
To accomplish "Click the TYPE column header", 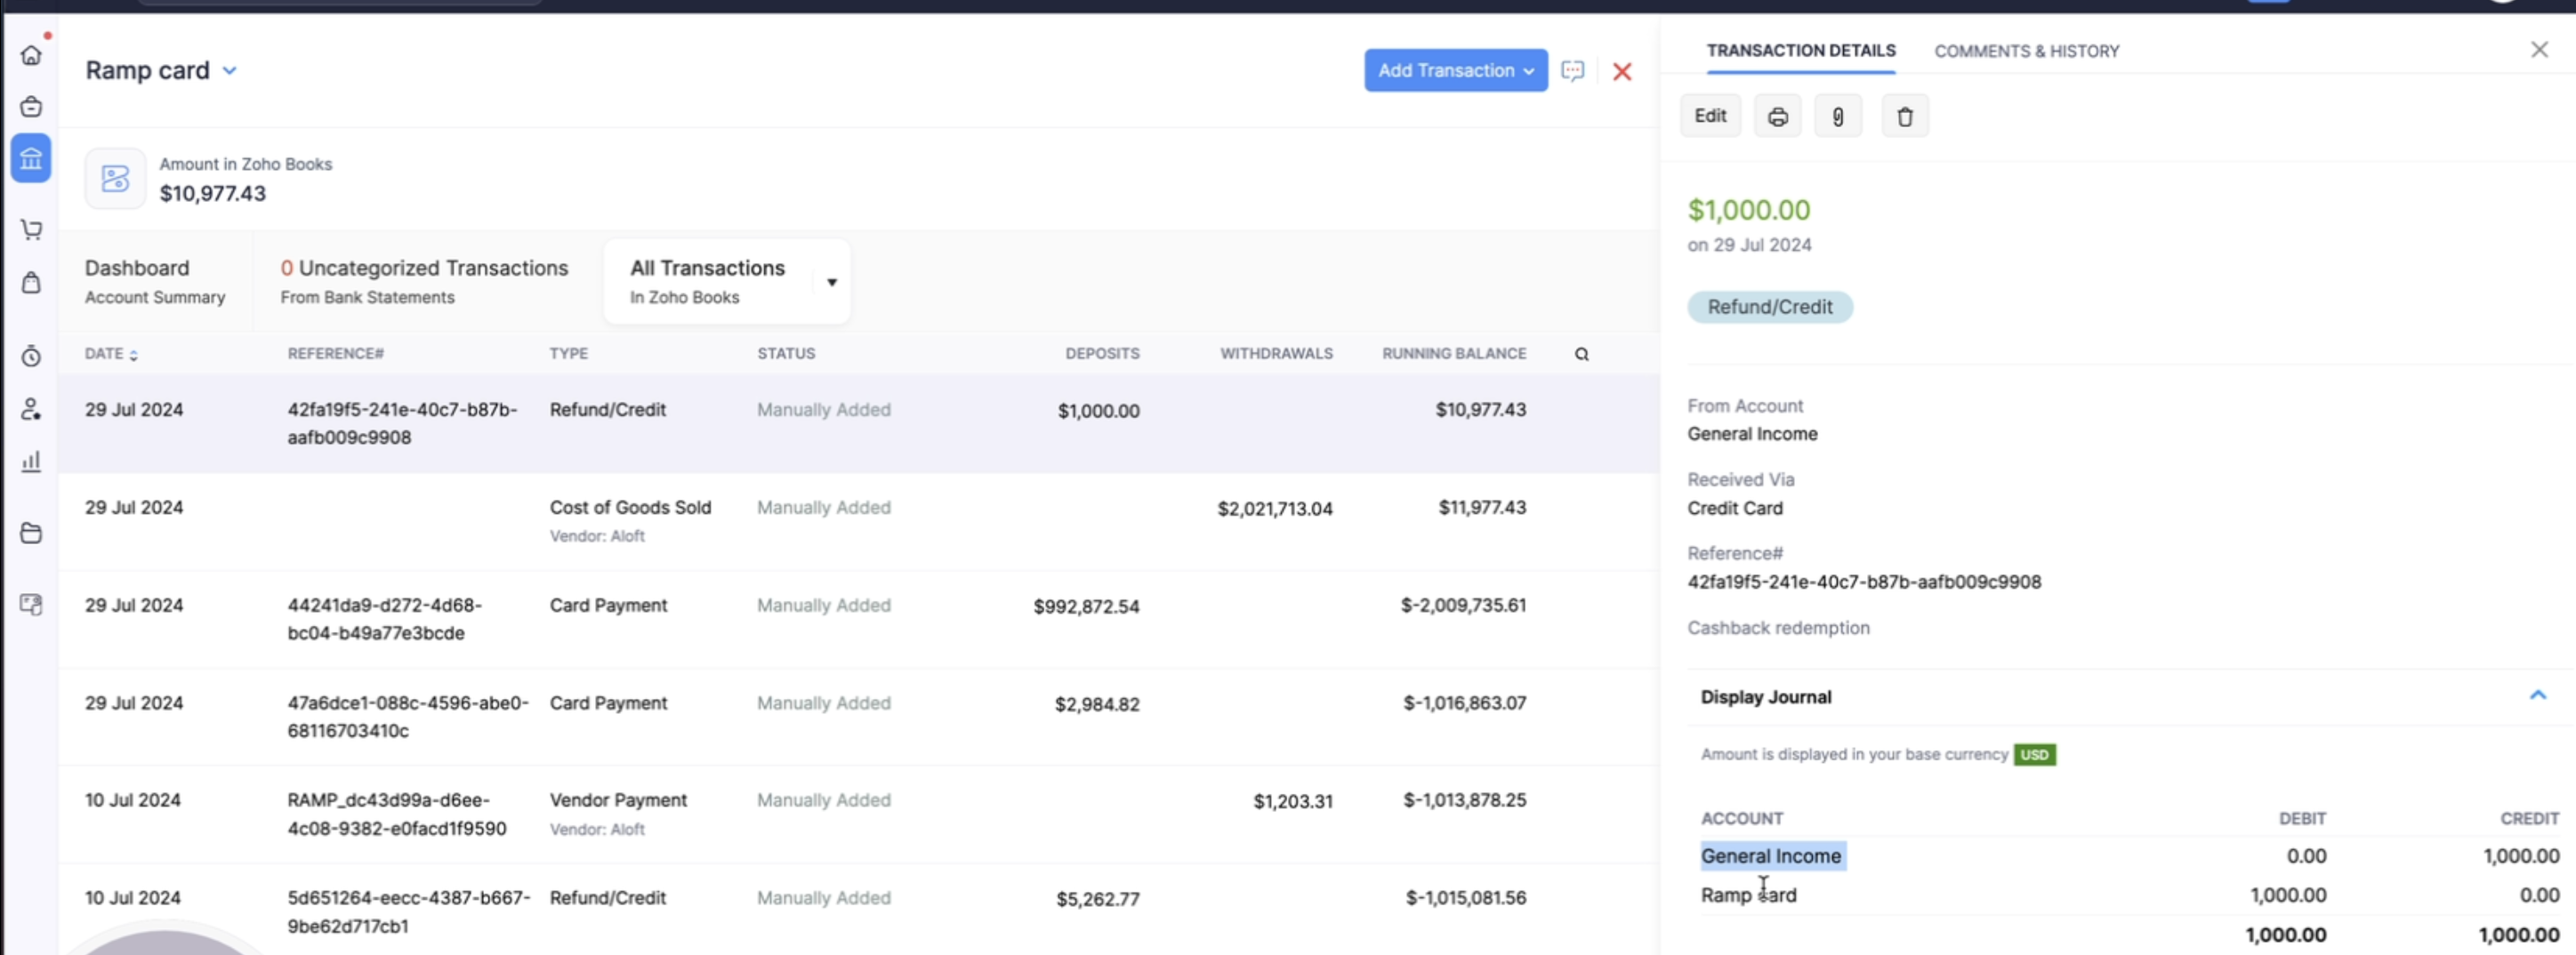I will [x=568, y=354].
